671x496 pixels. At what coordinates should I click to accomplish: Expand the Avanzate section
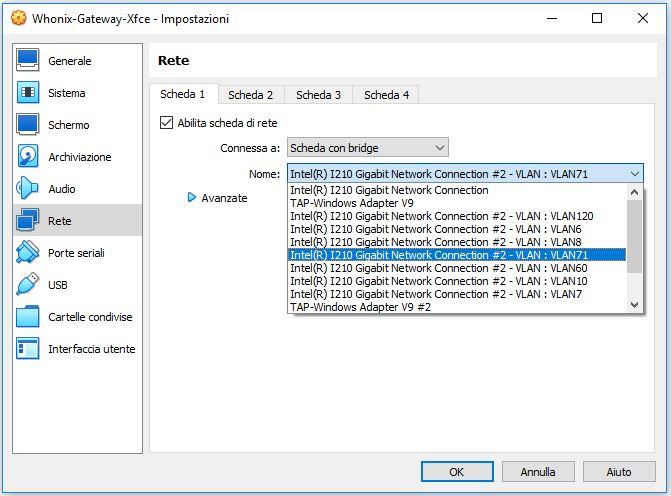(x=217, y=198)
